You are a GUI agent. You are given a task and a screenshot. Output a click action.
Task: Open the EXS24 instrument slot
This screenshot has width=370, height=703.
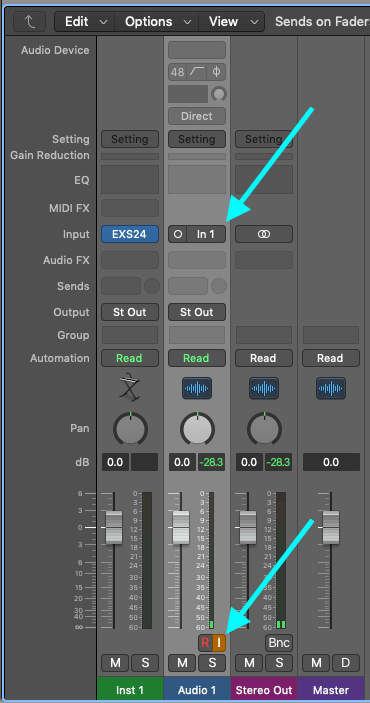click(130, 234)
